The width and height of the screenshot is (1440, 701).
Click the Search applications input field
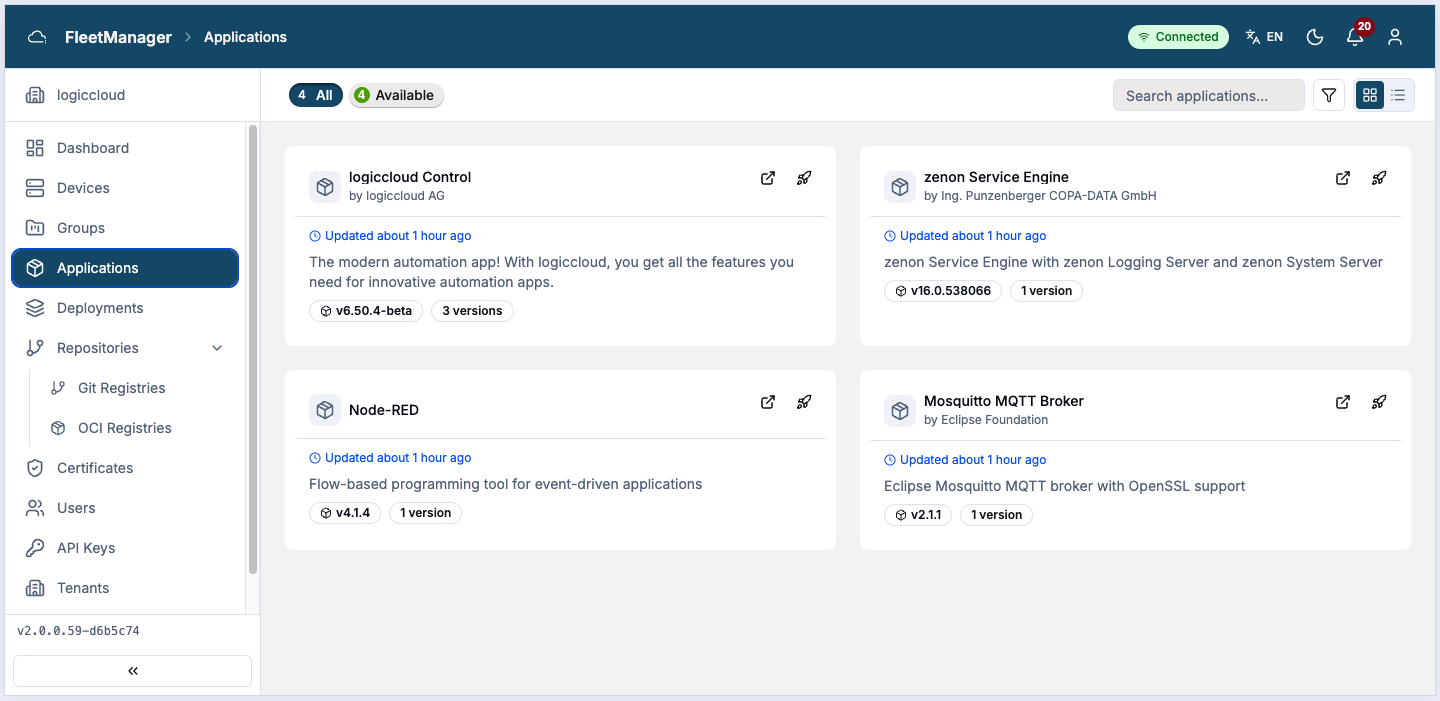pyautogui.click(x=1208, y=95)
